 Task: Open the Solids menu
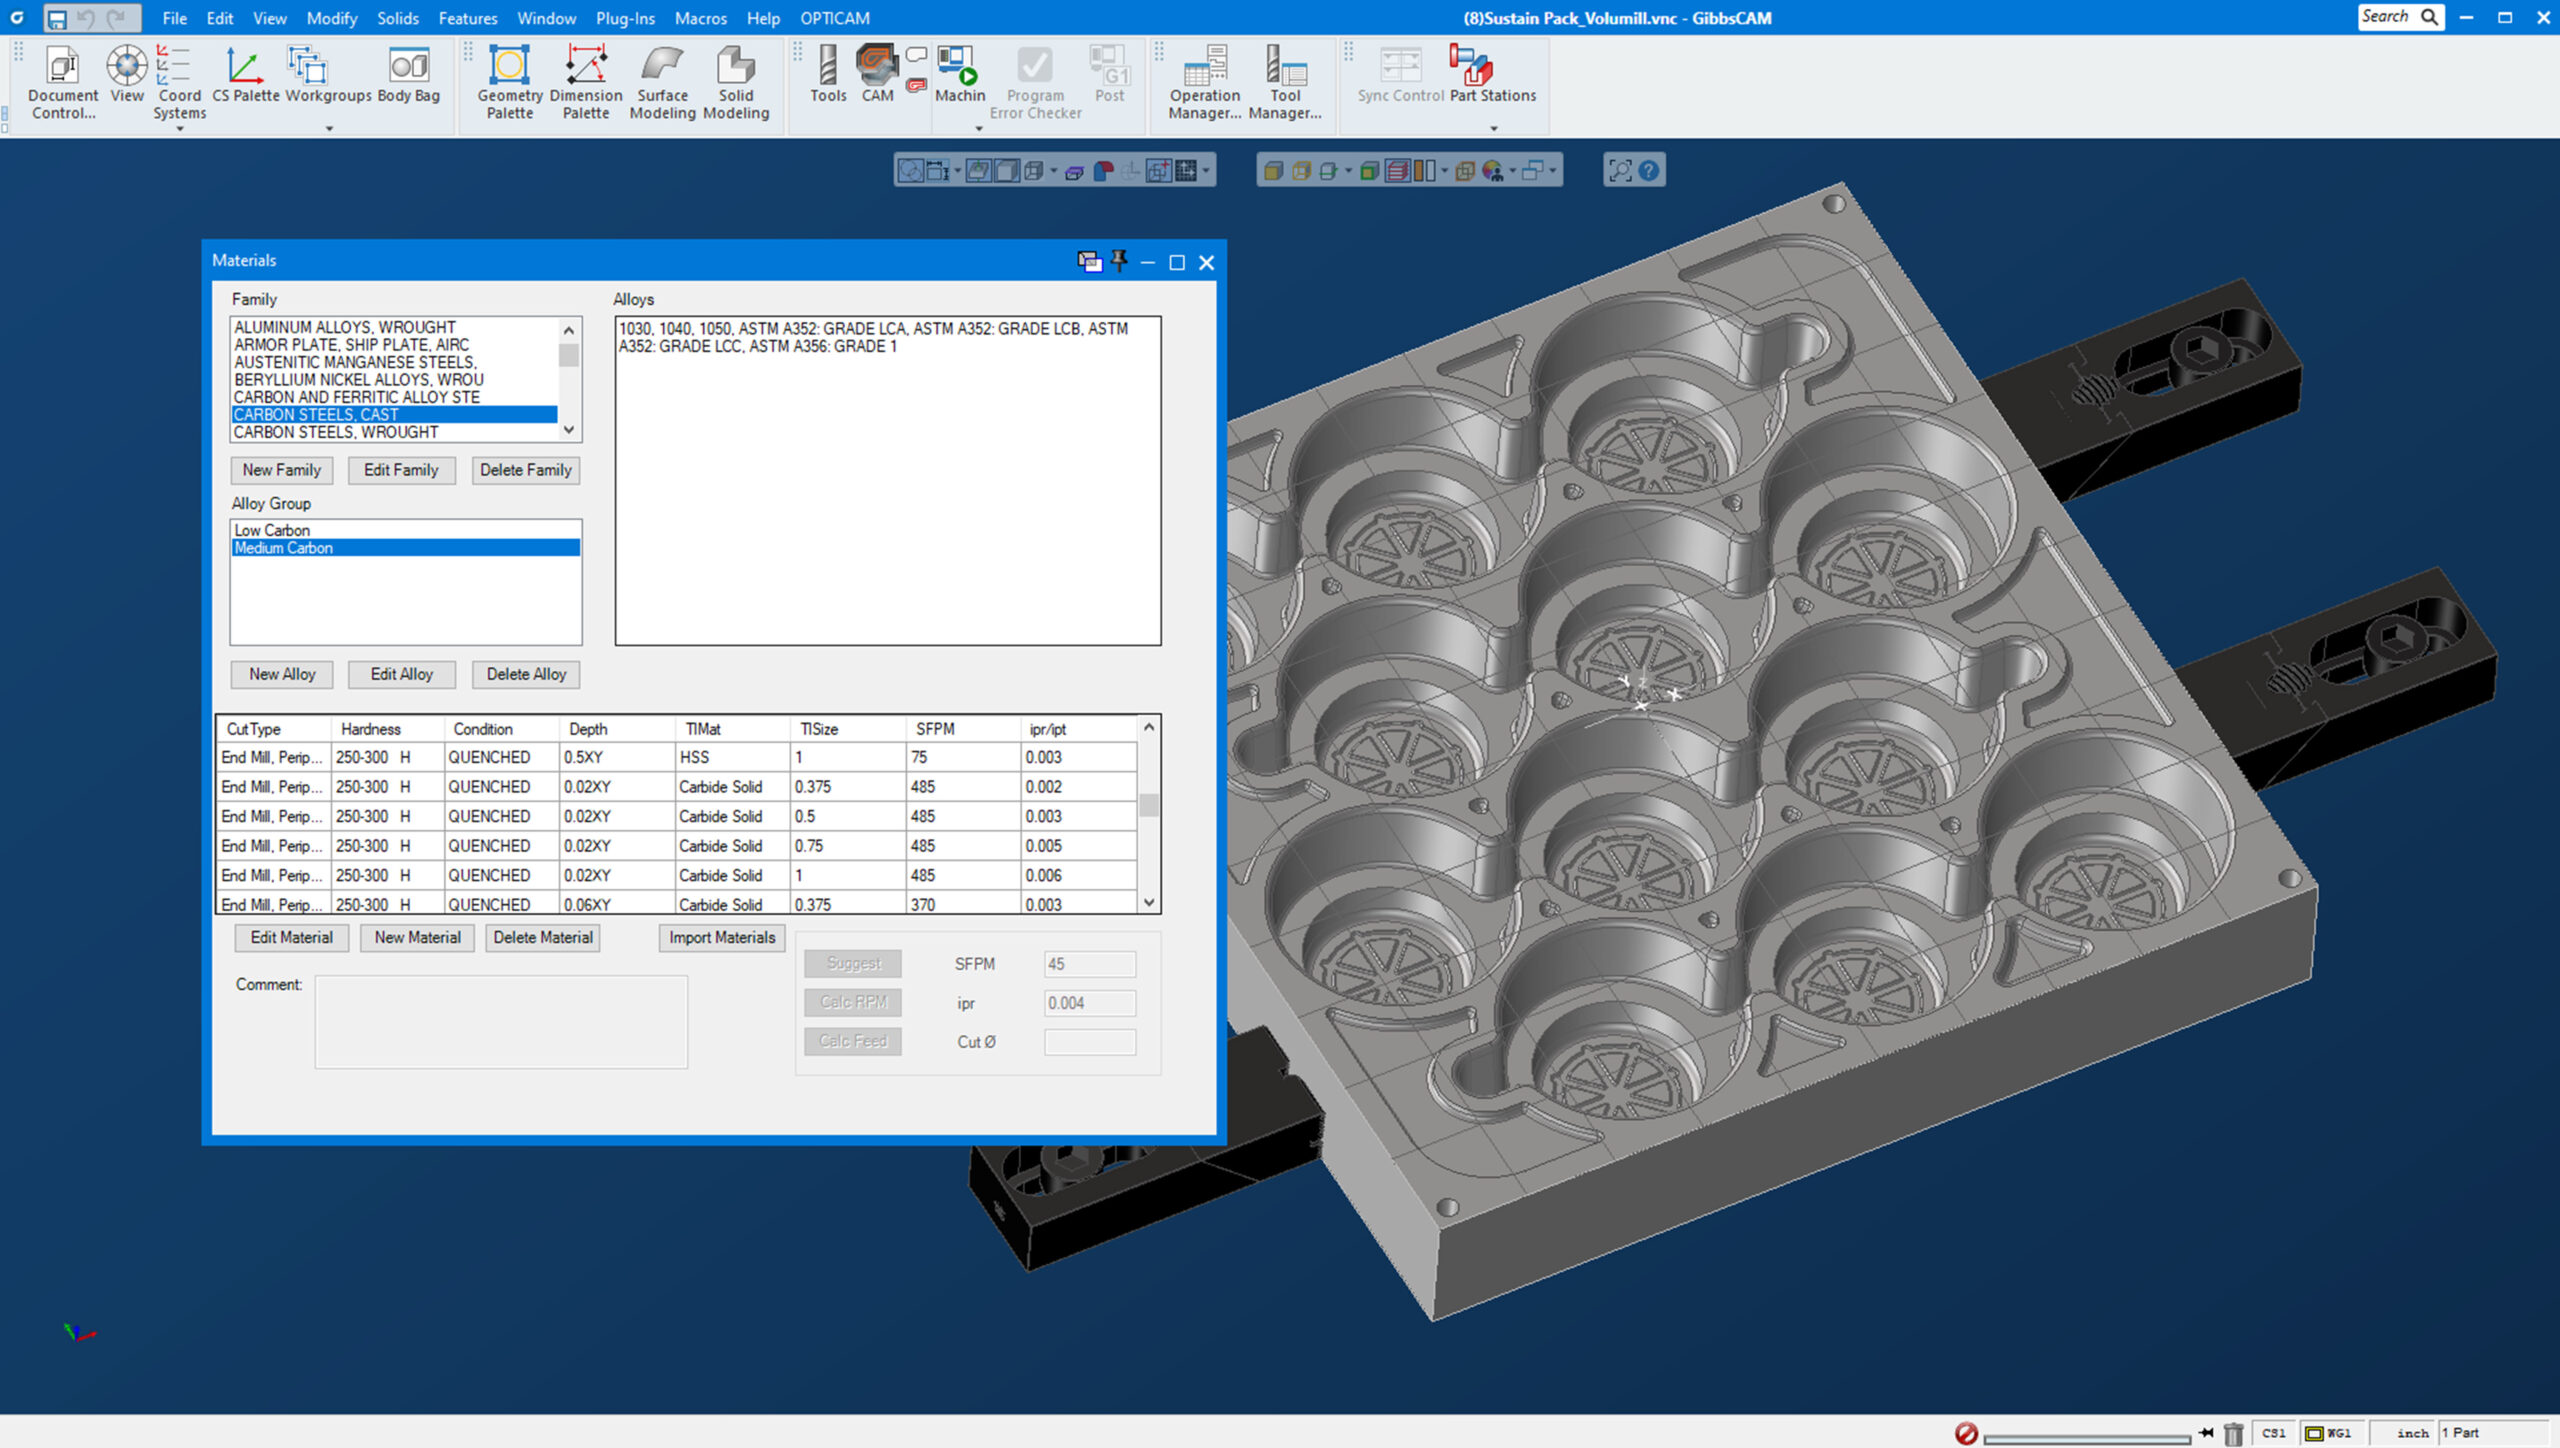pos(397,18)
